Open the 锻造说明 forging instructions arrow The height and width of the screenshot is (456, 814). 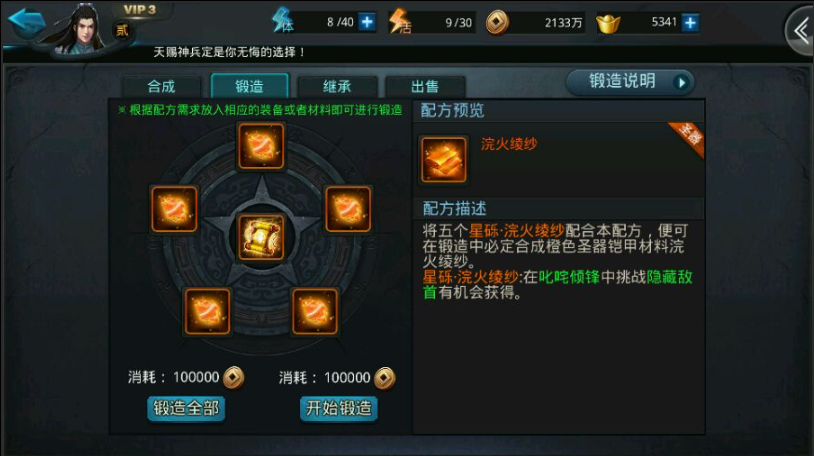tap(682, 82)
